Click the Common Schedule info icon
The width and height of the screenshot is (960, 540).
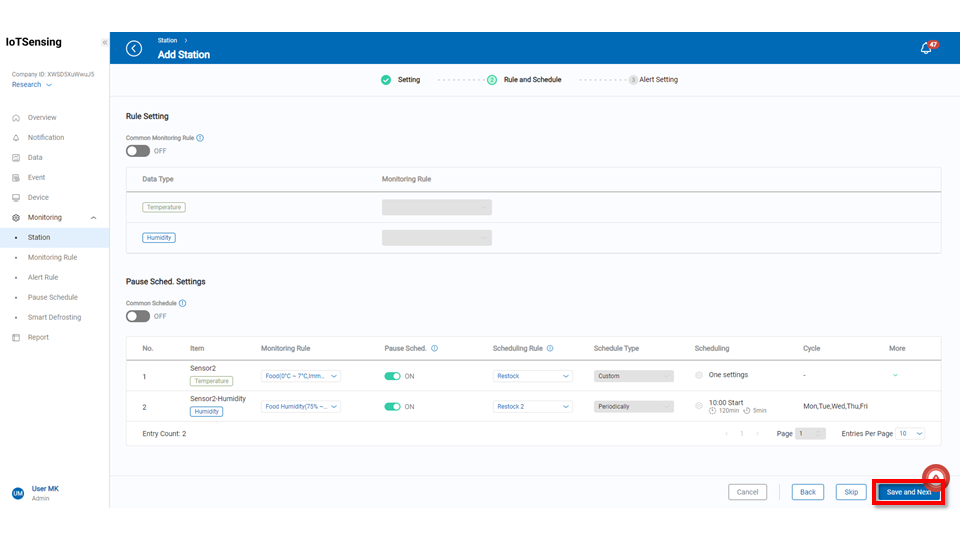pos(182,303)
